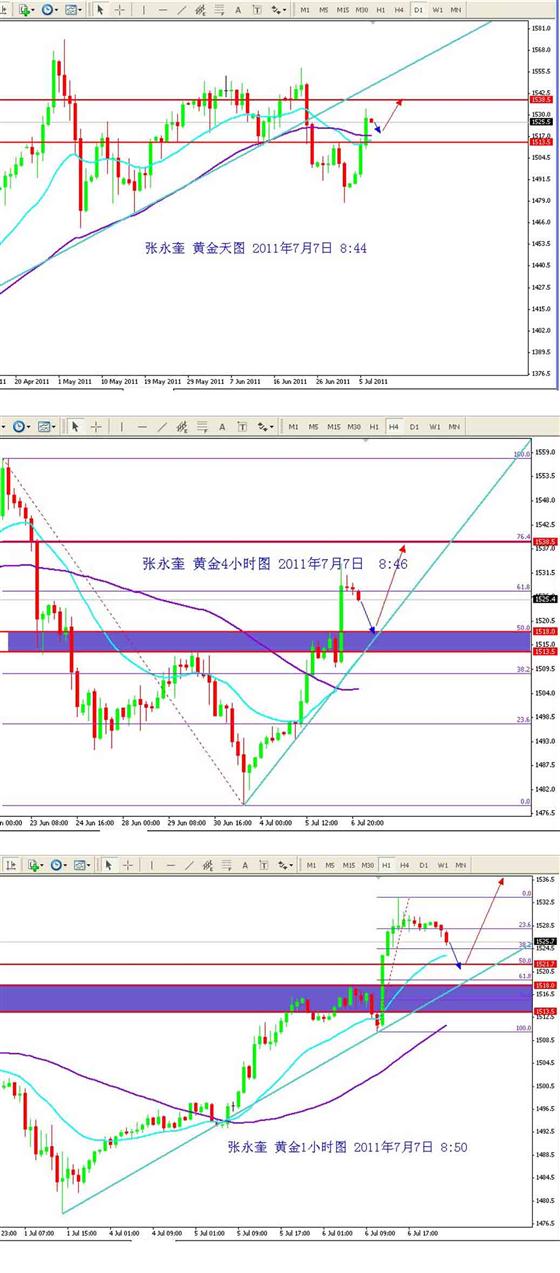The height and width of the screenshot is (1273, 560).
Task: Pick the equidistant channel tool in the top toolbar
Action: point(200,9)
